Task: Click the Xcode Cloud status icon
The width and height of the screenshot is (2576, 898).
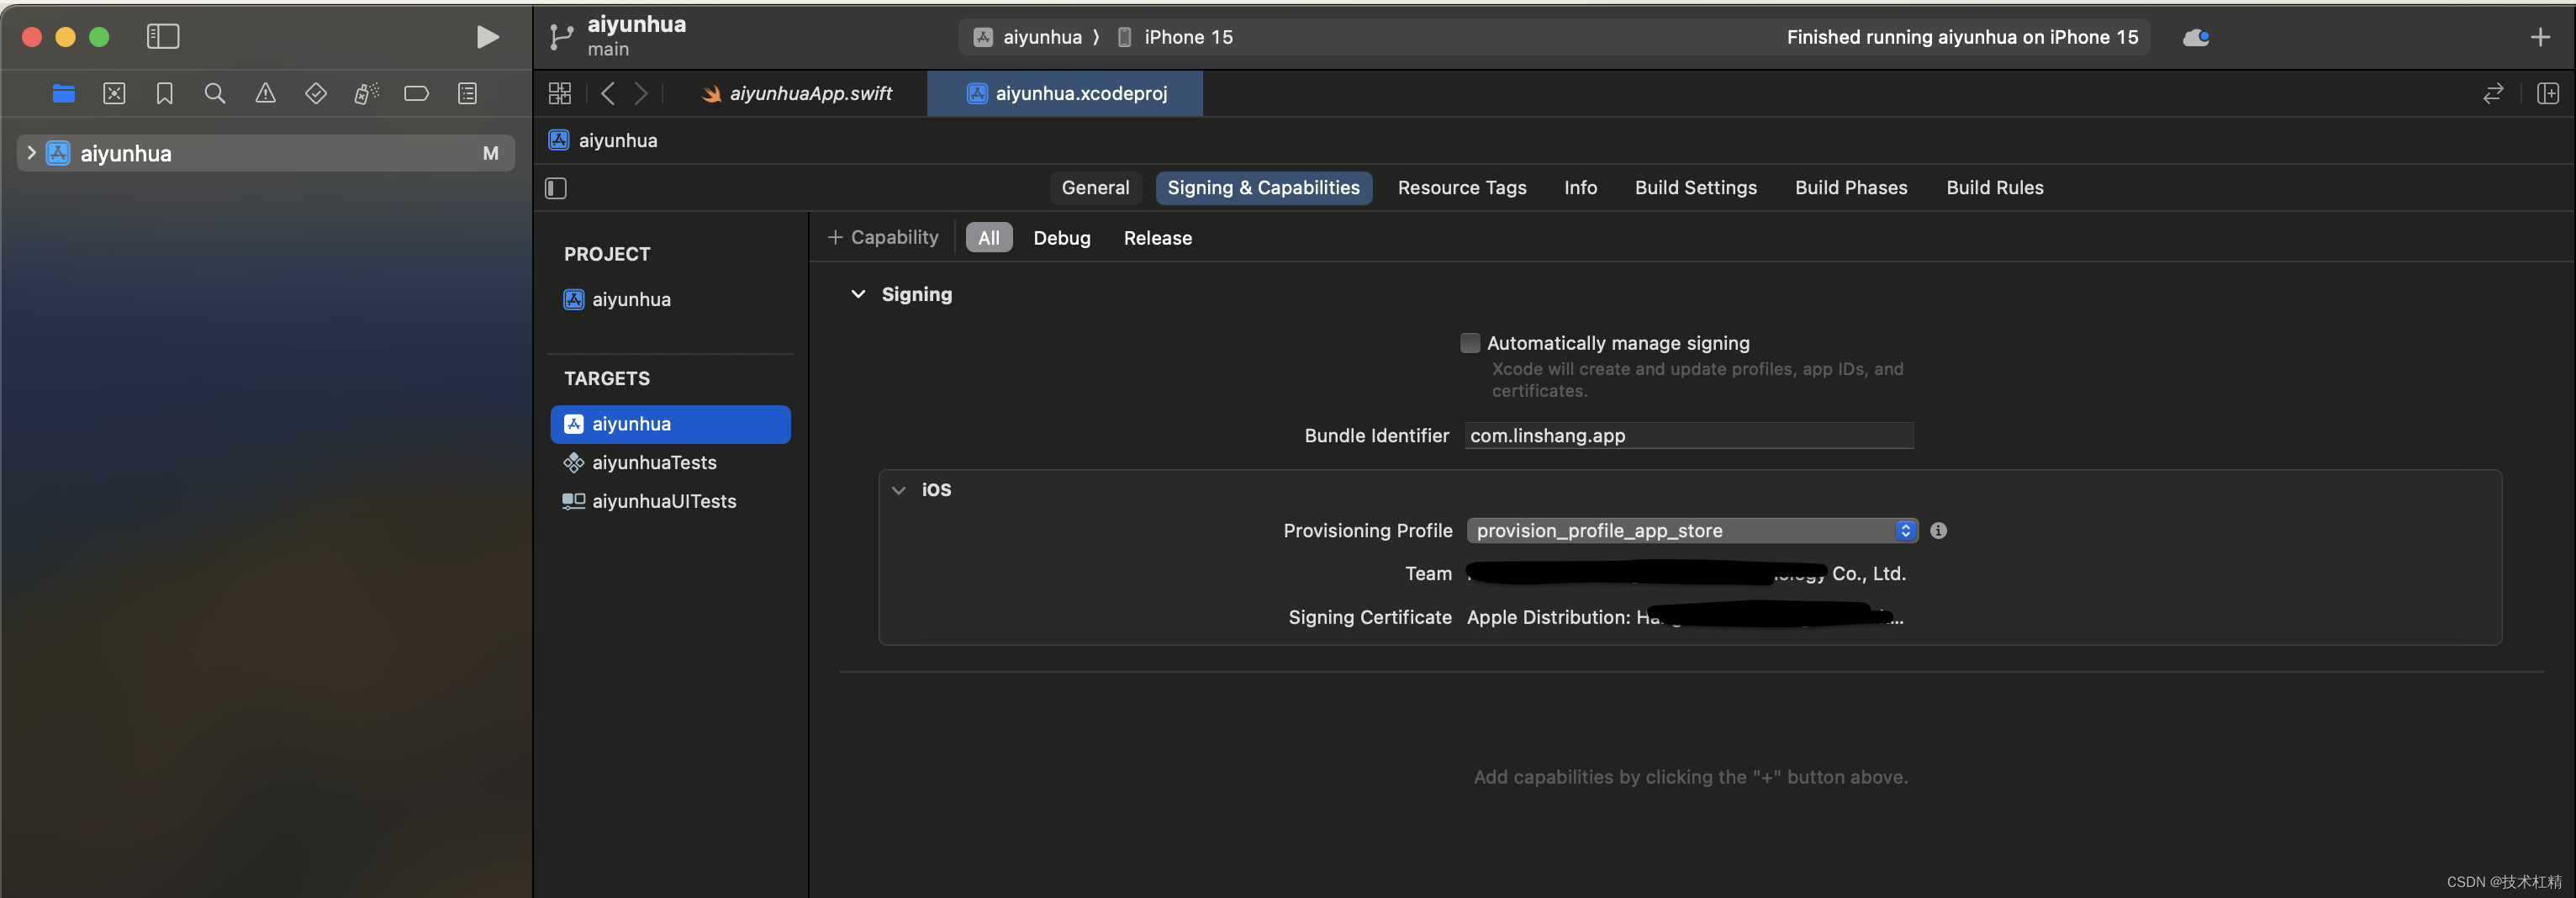Action: [2196, 37]
